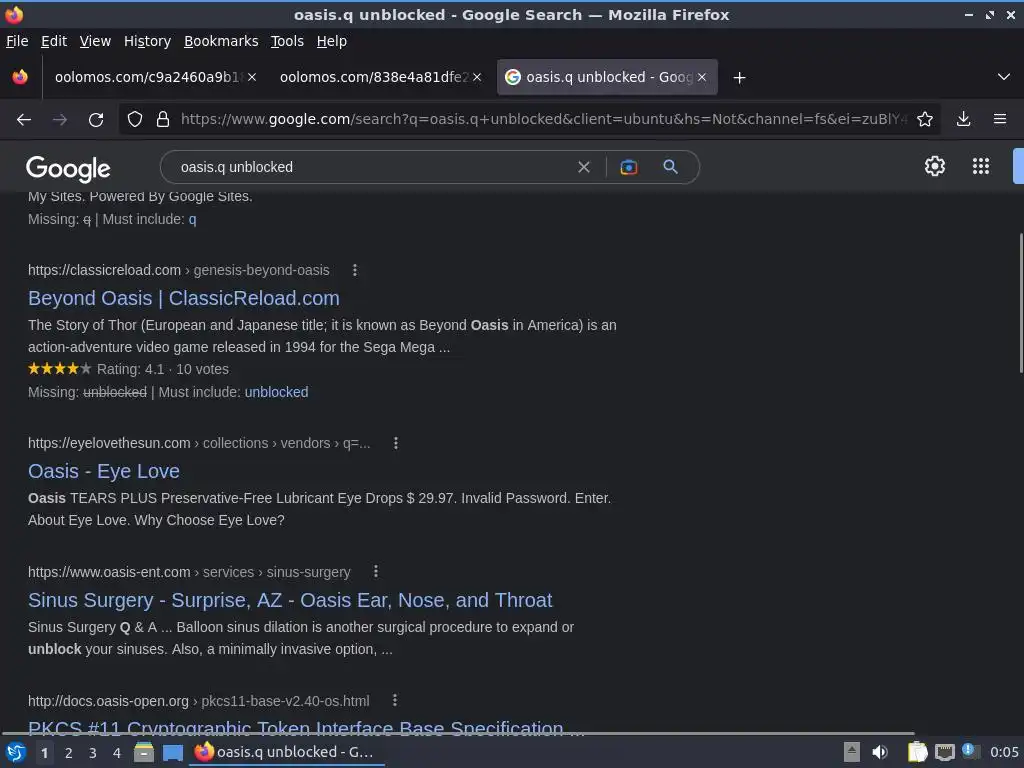Show site security padlock info
Image resolution: width=1024 pixels, height=768 pixels.
[x=163, y=119]
